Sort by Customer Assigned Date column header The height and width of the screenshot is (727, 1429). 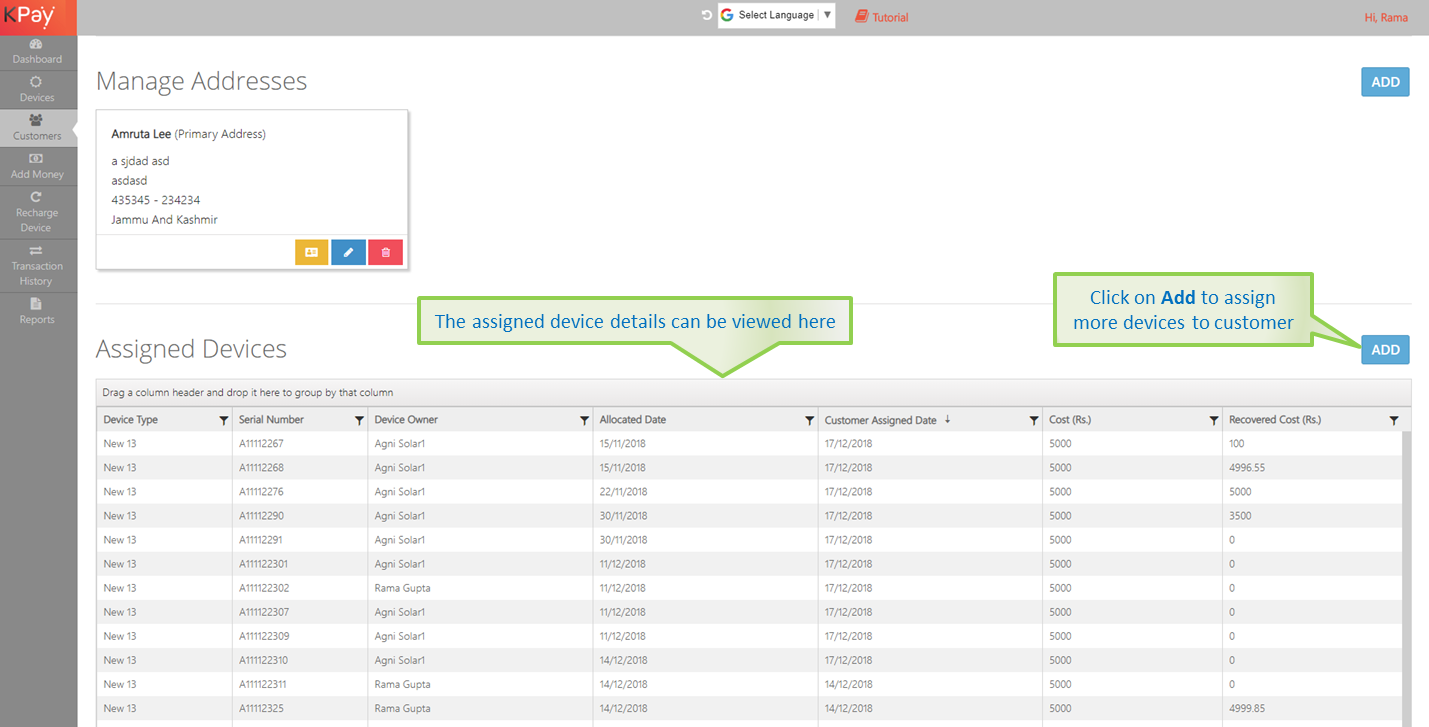pyautogui.click(x=880, y=421)
